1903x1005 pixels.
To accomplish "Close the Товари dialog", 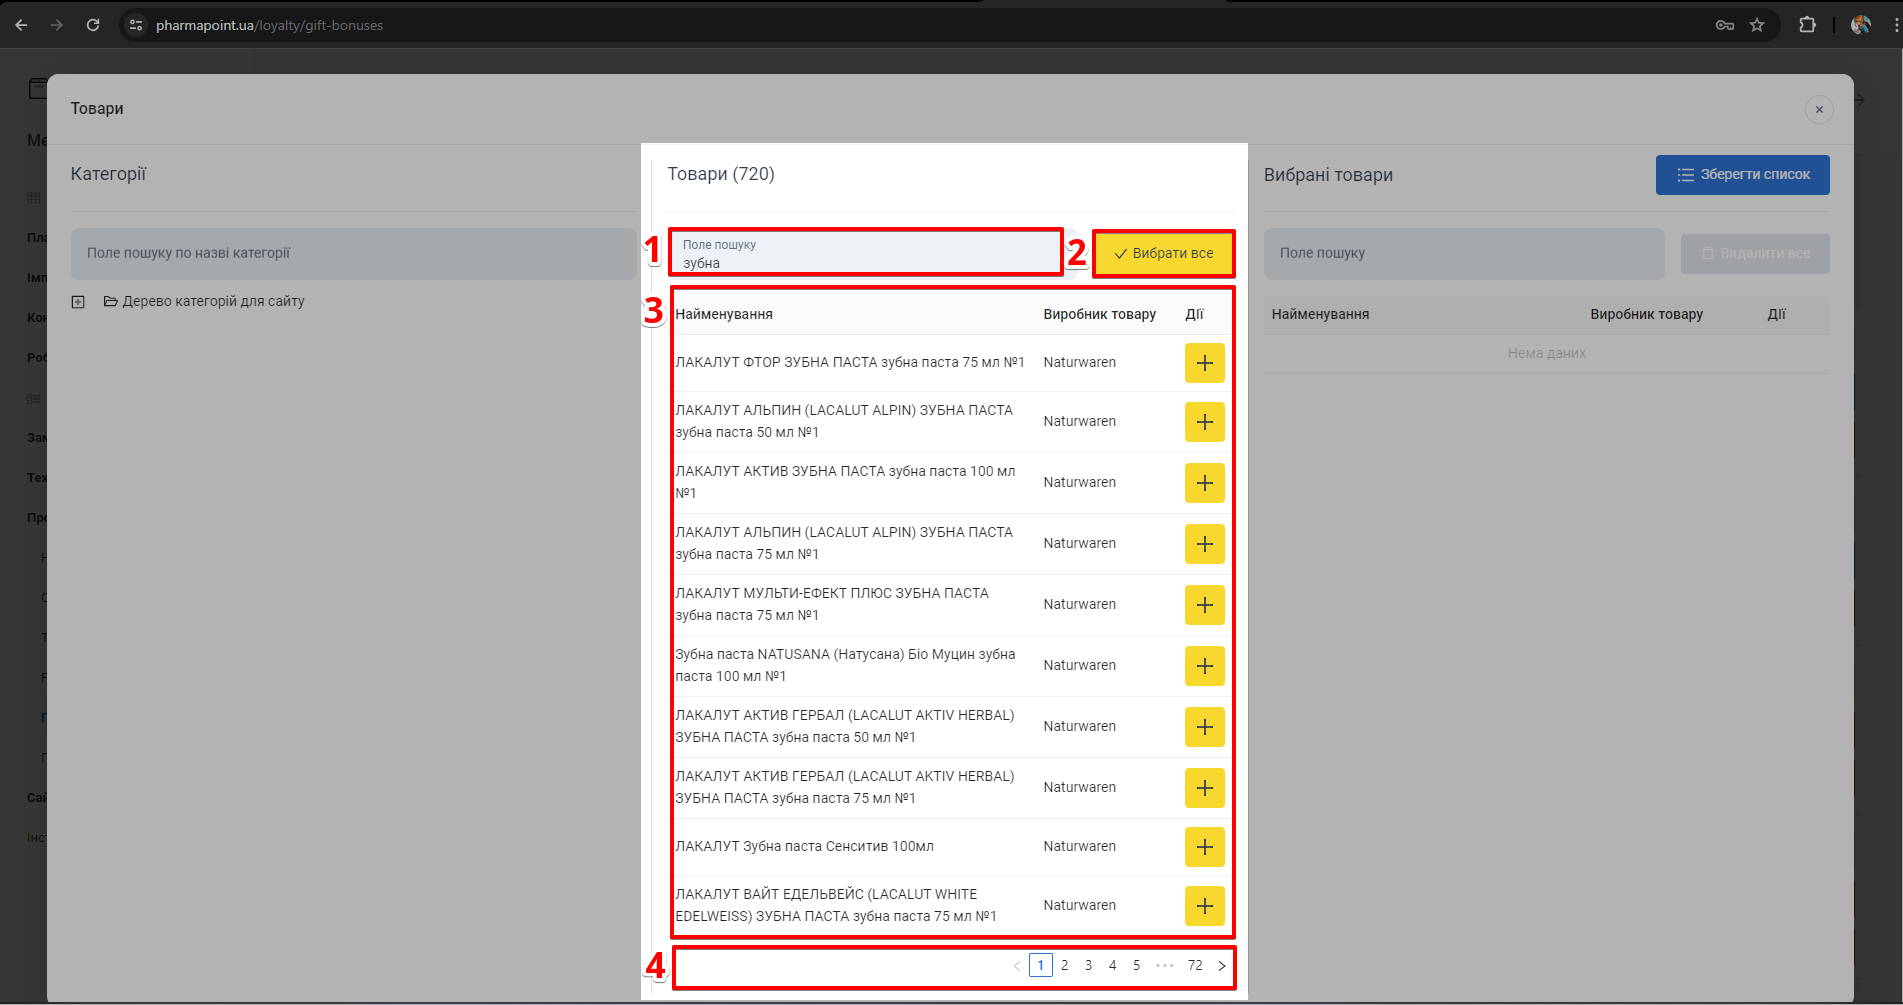I will coord(1818,110).
